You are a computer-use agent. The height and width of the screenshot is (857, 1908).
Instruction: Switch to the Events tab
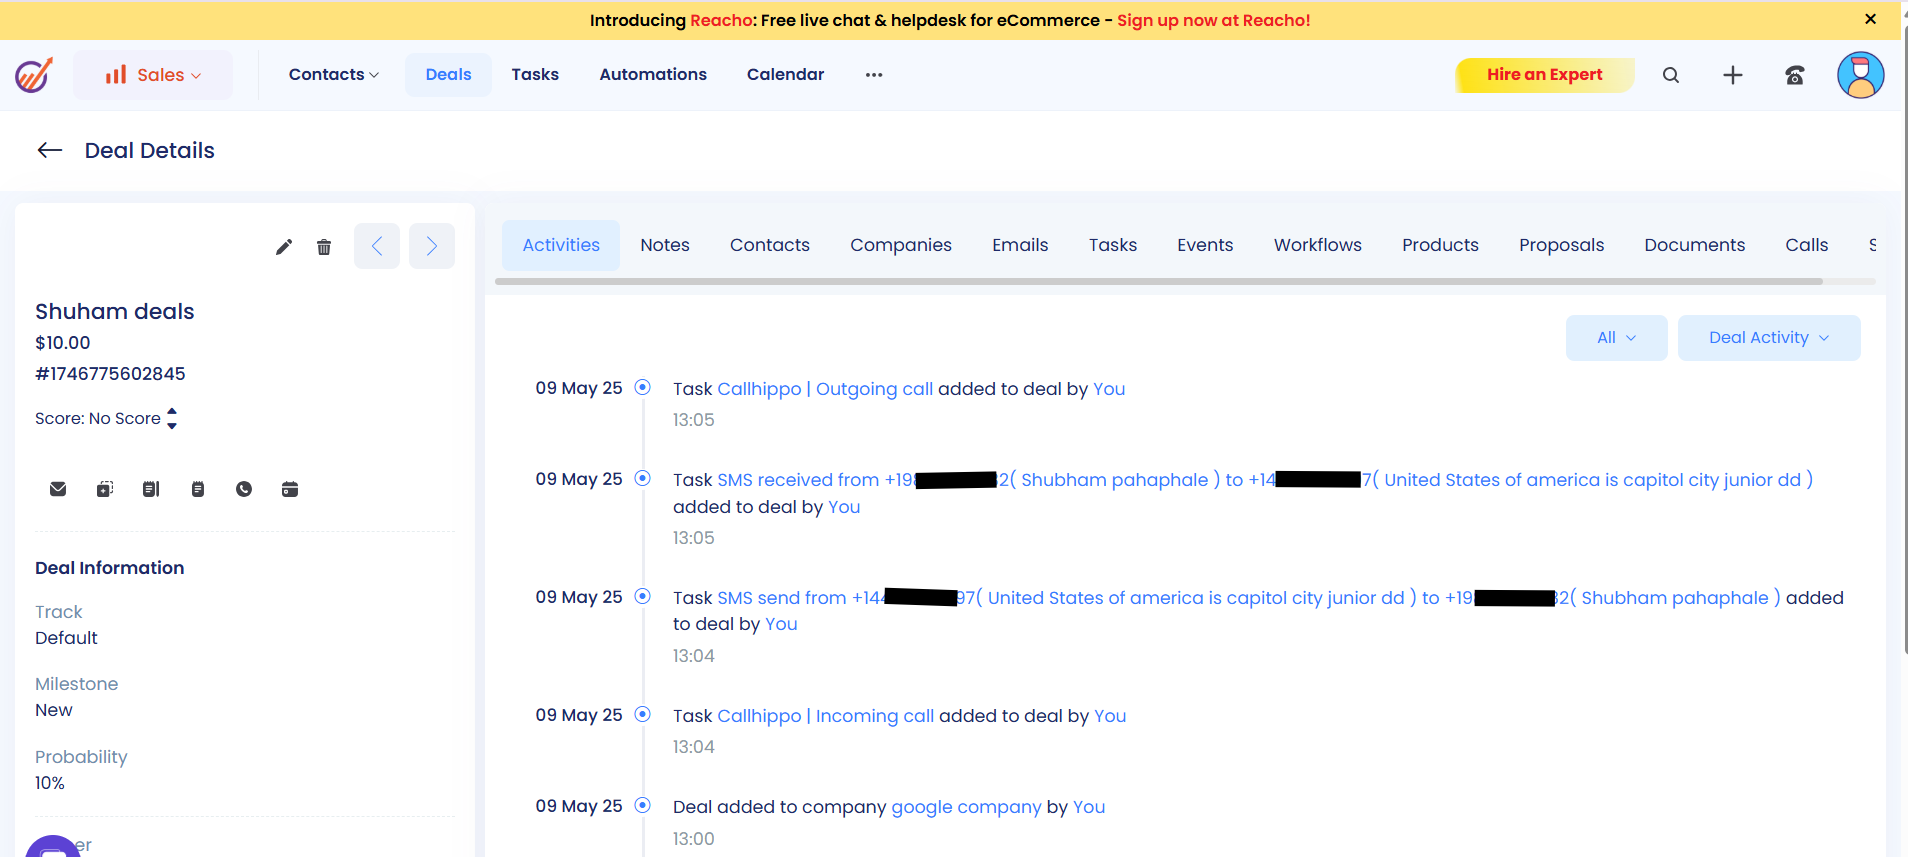click(1205, 245)
